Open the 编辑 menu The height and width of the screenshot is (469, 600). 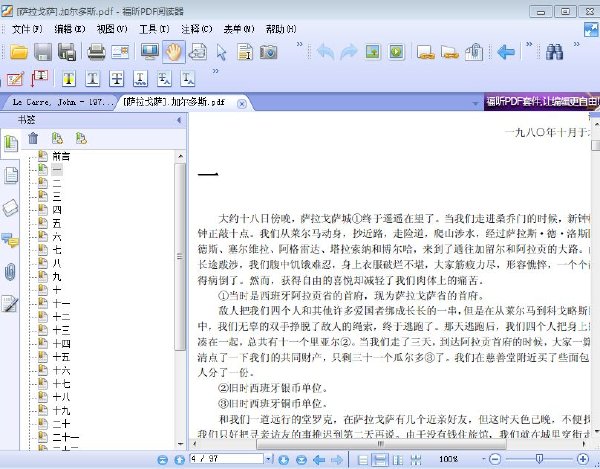pyautogui.click(x=70, y=29)
